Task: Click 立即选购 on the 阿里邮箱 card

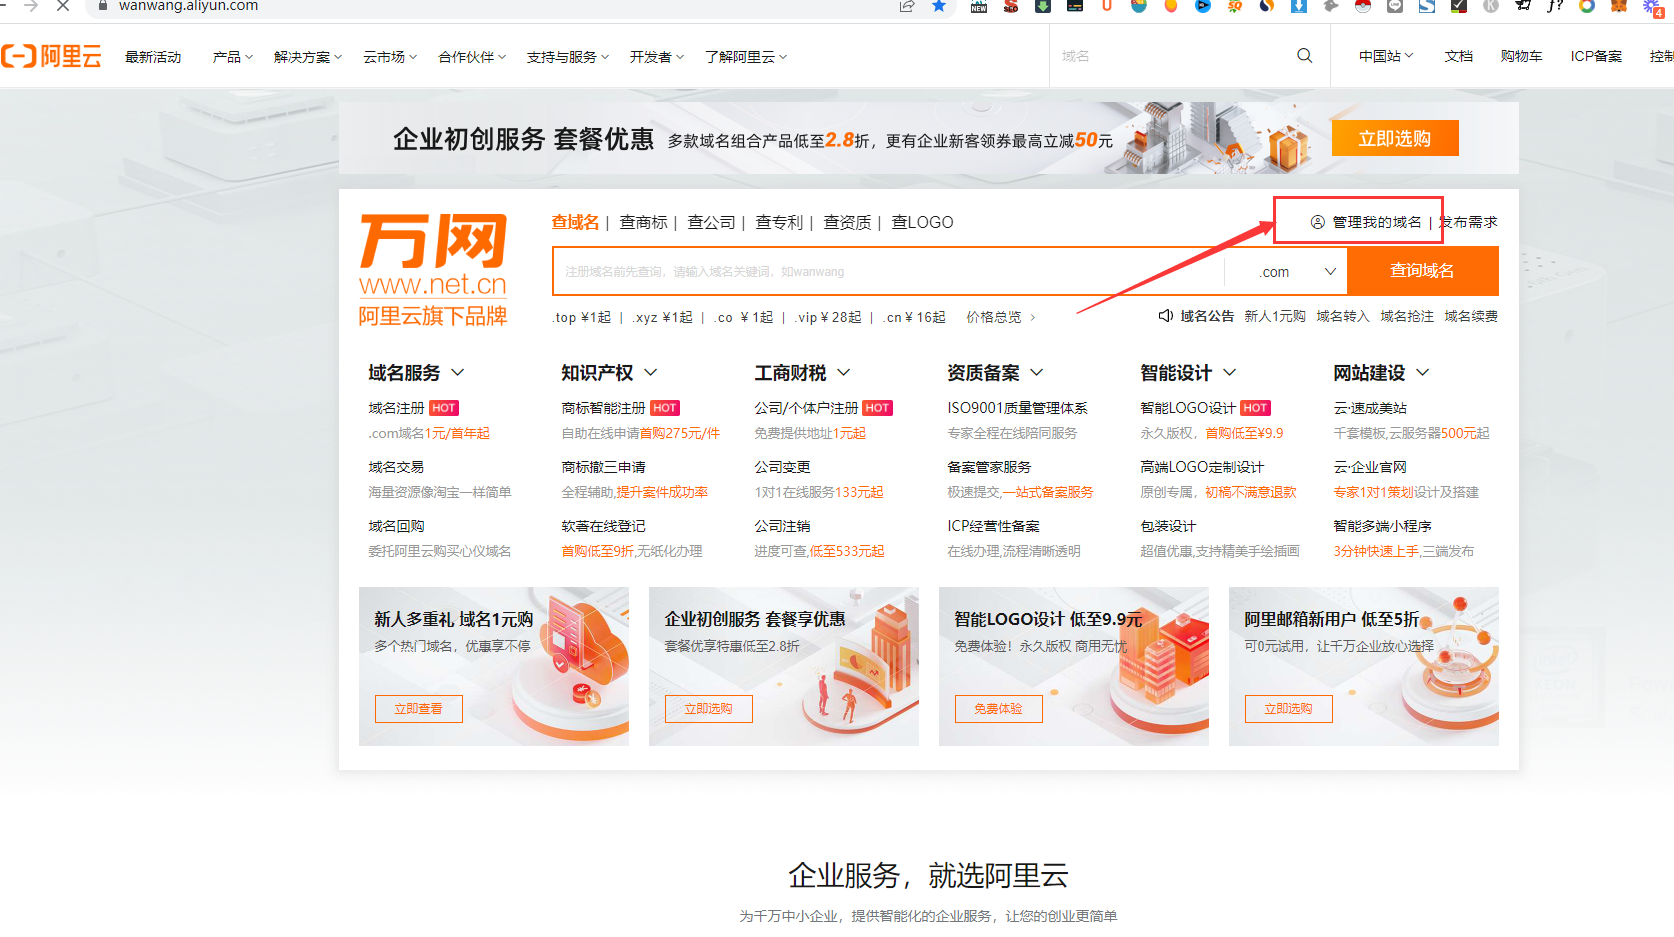Action: click(x=1288, y=708)
